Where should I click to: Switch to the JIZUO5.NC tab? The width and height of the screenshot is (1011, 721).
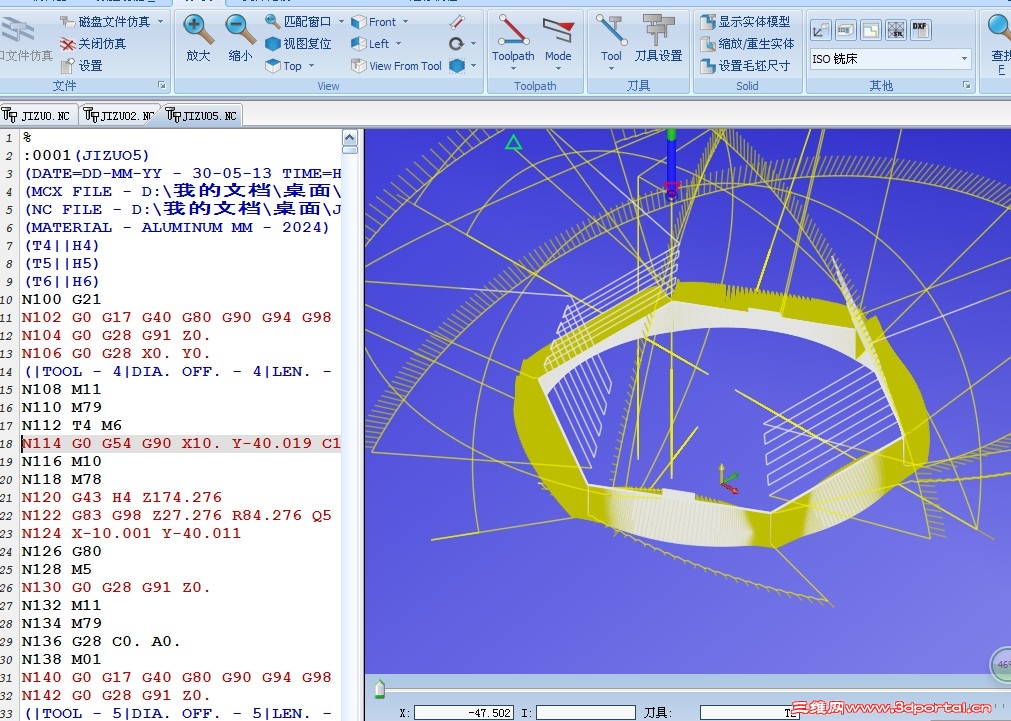pos(202,115)
